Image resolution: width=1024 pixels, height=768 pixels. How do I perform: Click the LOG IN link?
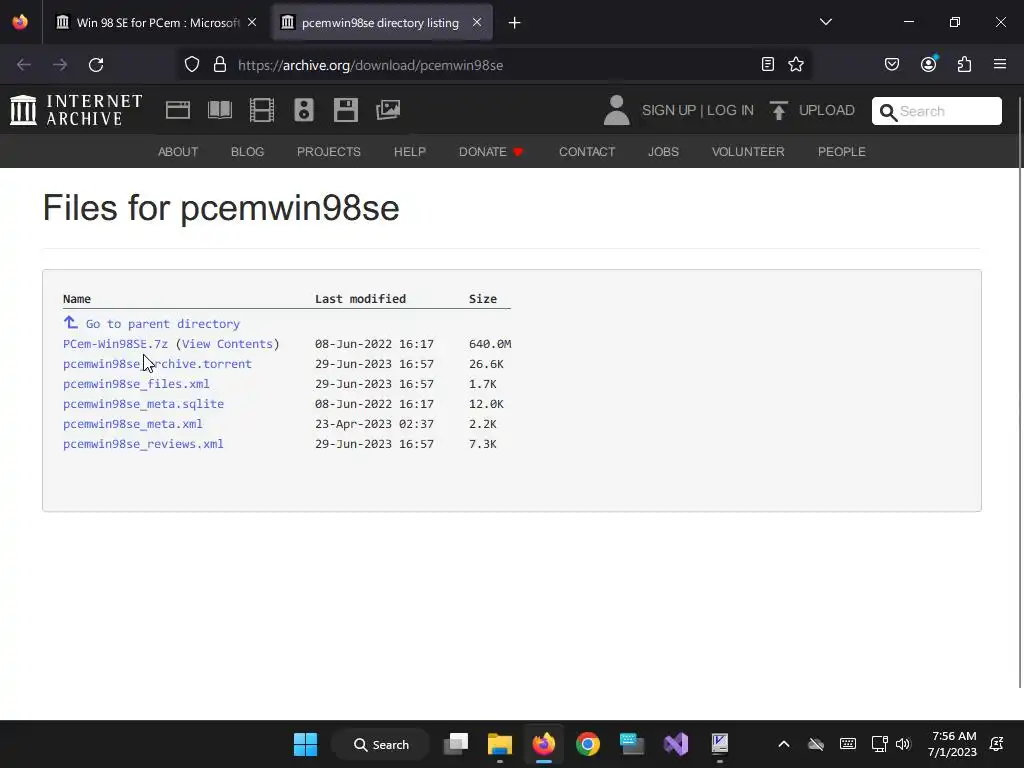point(730,110)
